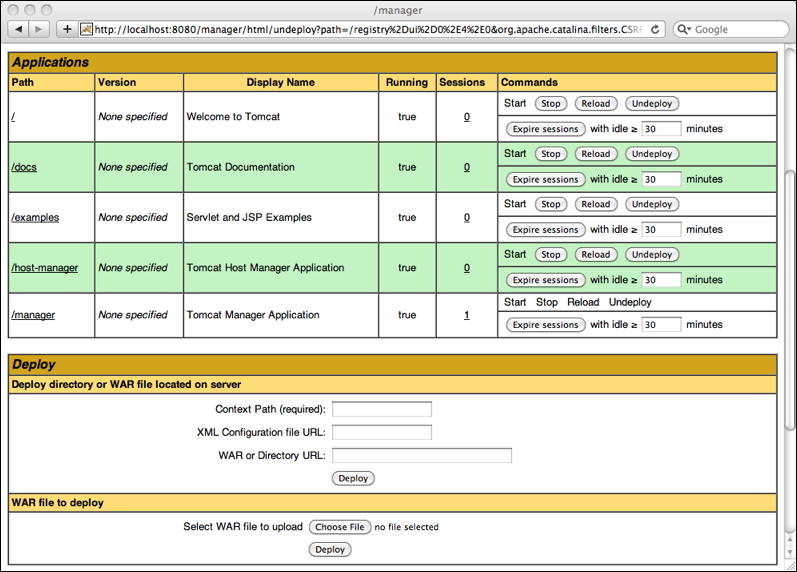Open session count link for /host-manager row
The image size is (797, 572).
click(x=467, y=268)
